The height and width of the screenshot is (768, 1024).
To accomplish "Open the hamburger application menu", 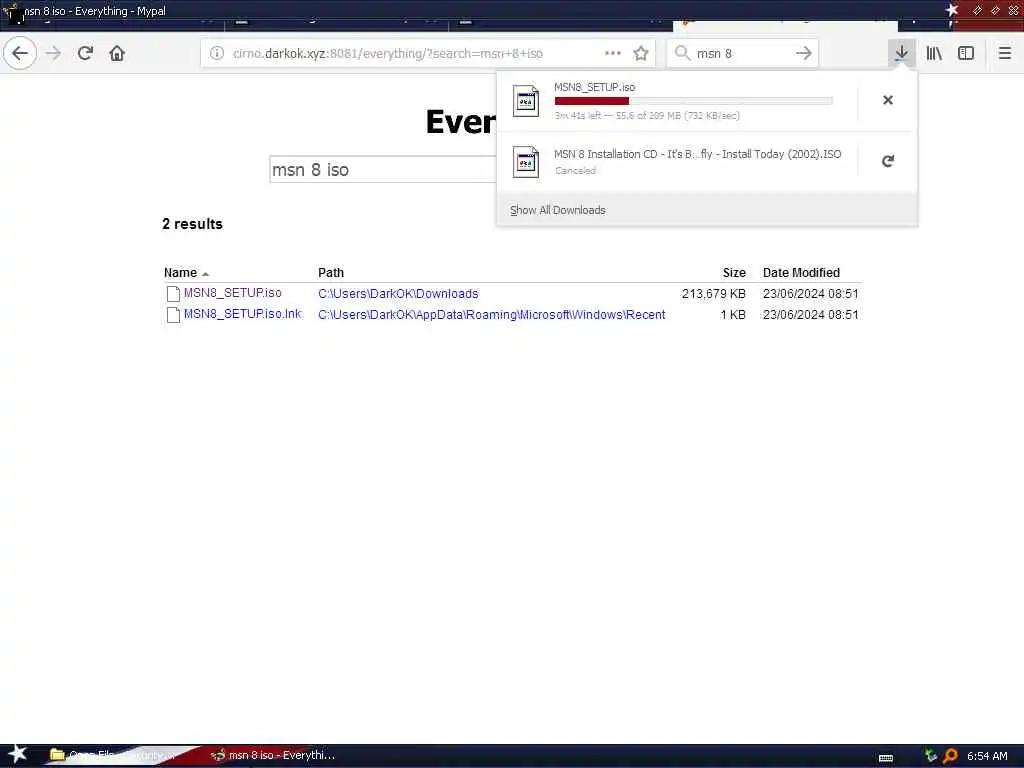I will pos(1004,53).
